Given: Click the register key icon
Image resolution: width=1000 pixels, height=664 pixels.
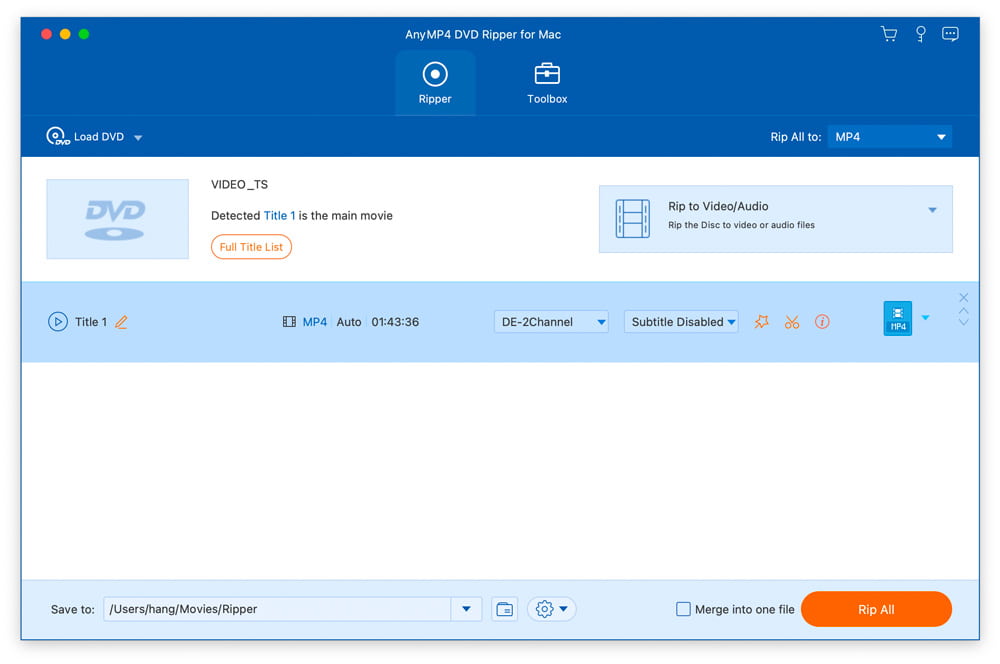Looking at the screenshot, I should coord(920,34).
